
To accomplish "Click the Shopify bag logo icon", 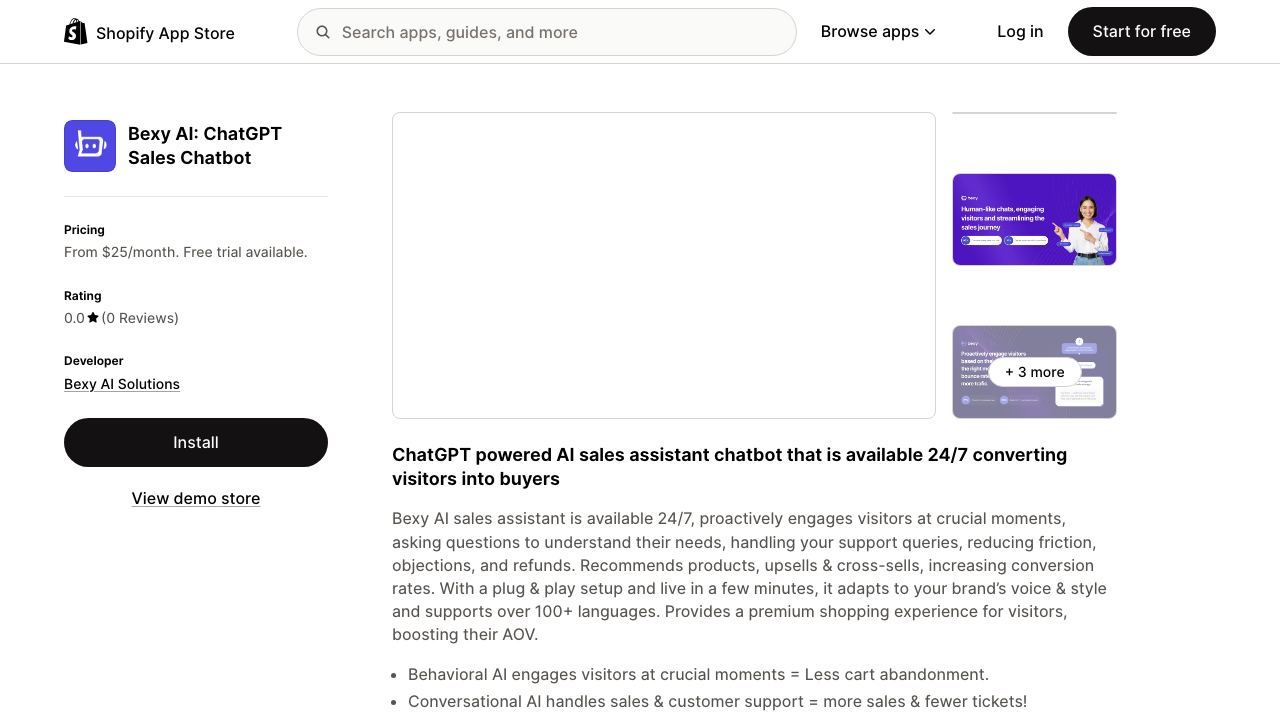I will pyautogui.click(x=76, y=32).
